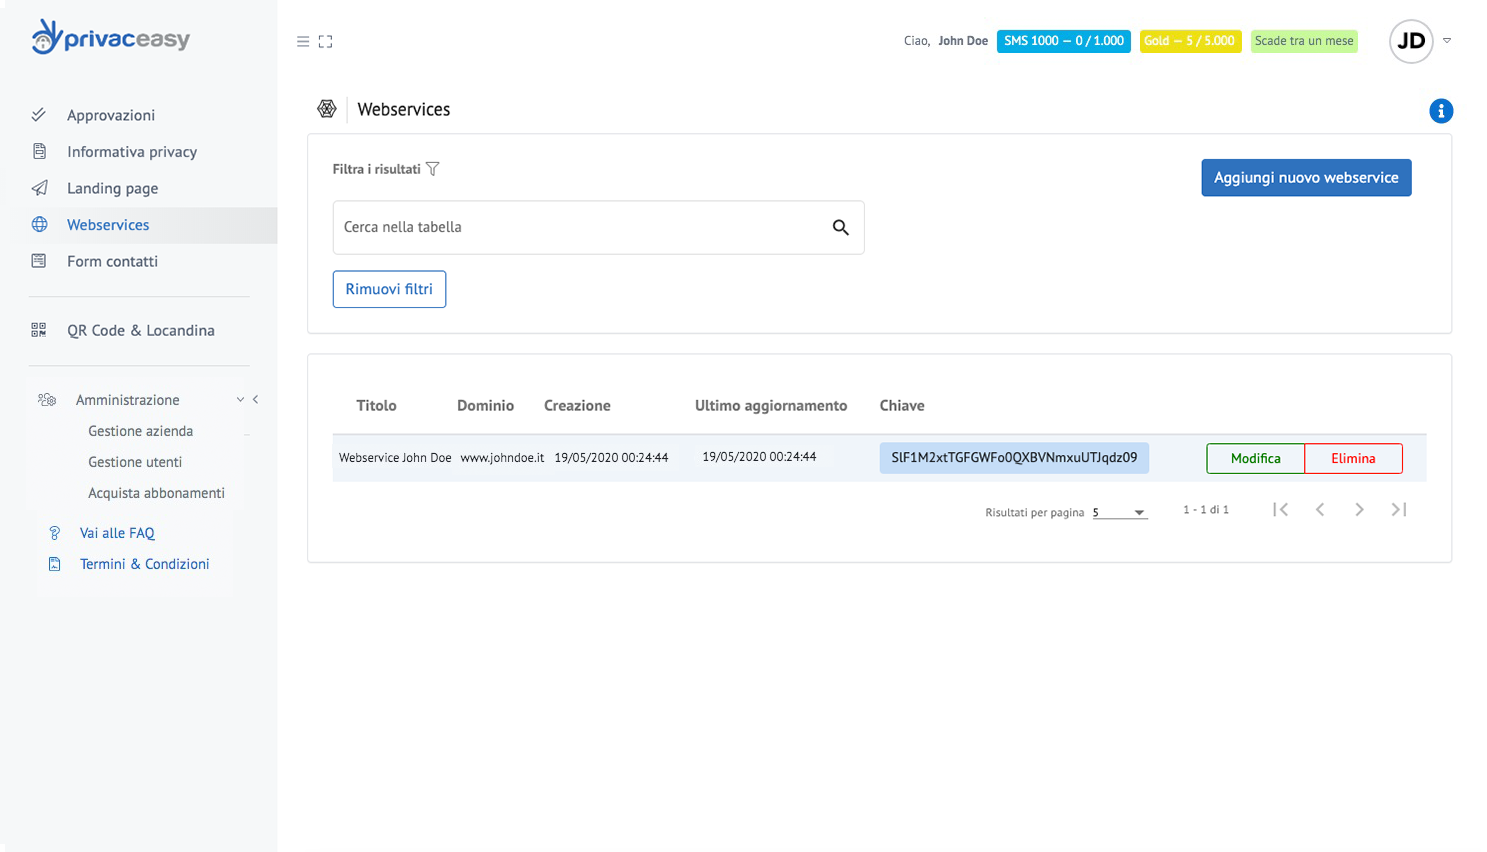Open the Vai alle FAQ link
Viewport: 1487px width, 852px height.
117,534
